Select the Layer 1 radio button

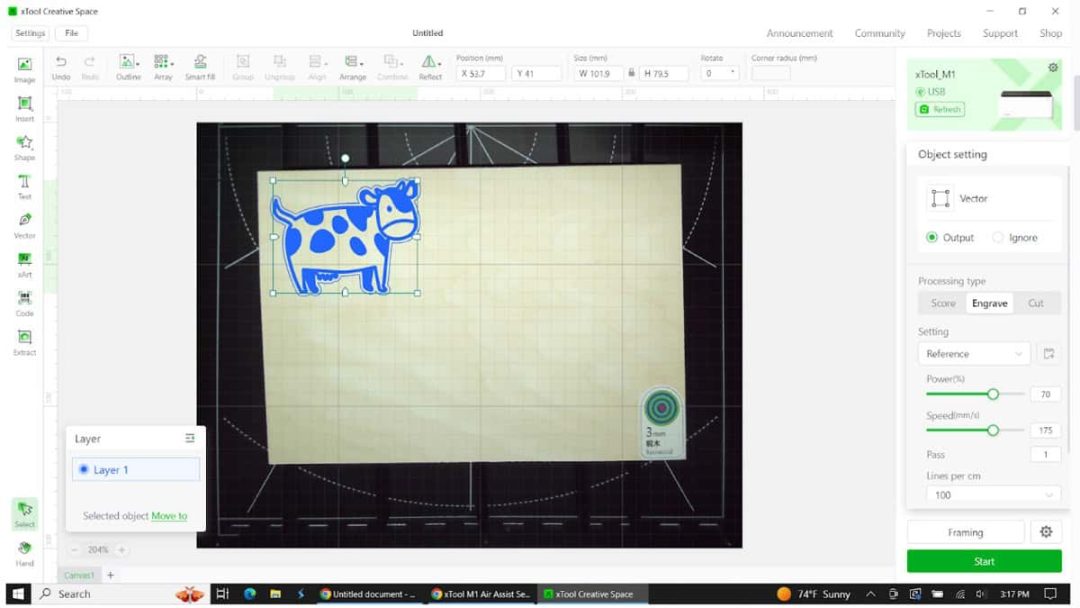(x=84, y=469)
